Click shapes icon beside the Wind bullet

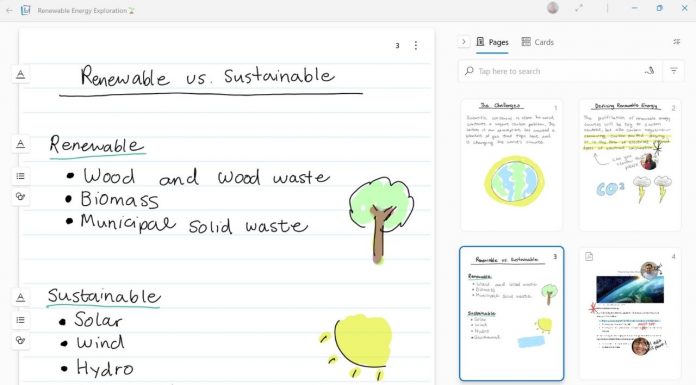click(20, 340)
